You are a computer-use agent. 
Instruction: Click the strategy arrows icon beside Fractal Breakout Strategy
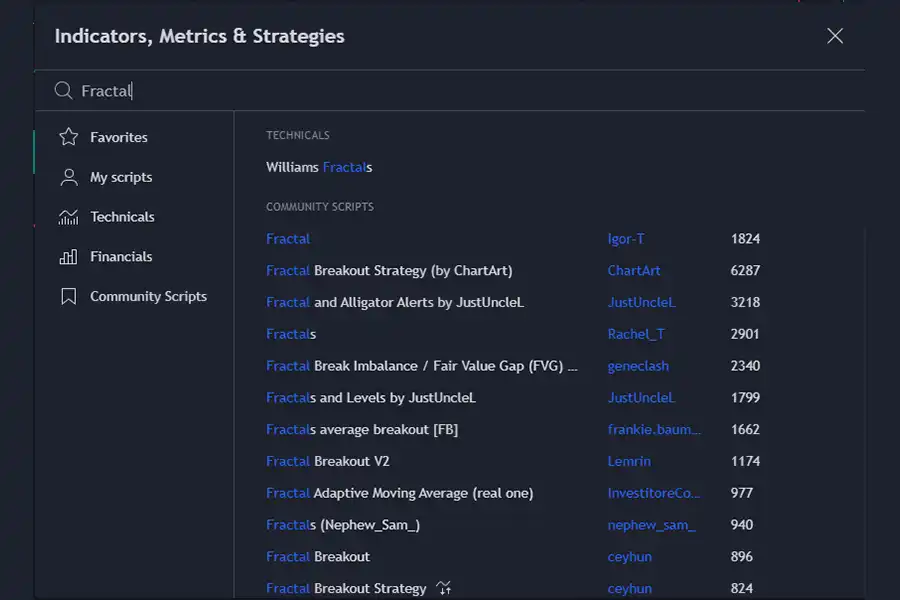tap(444, 588)
